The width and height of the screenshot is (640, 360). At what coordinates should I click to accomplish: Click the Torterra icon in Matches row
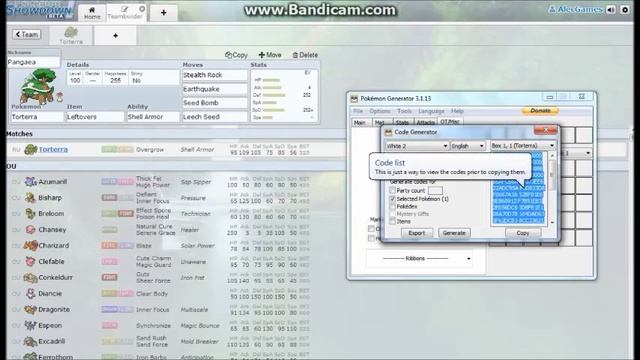31,149
